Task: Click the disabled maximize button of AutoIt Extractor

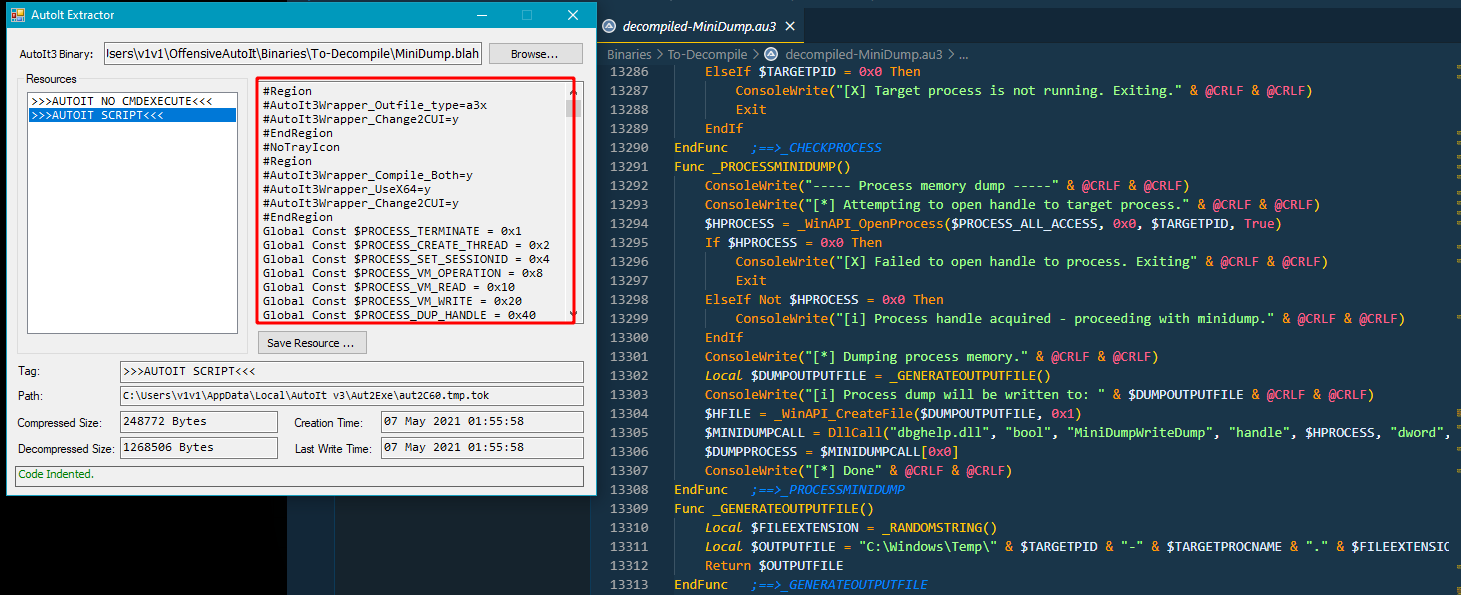Action: [527, 15]
